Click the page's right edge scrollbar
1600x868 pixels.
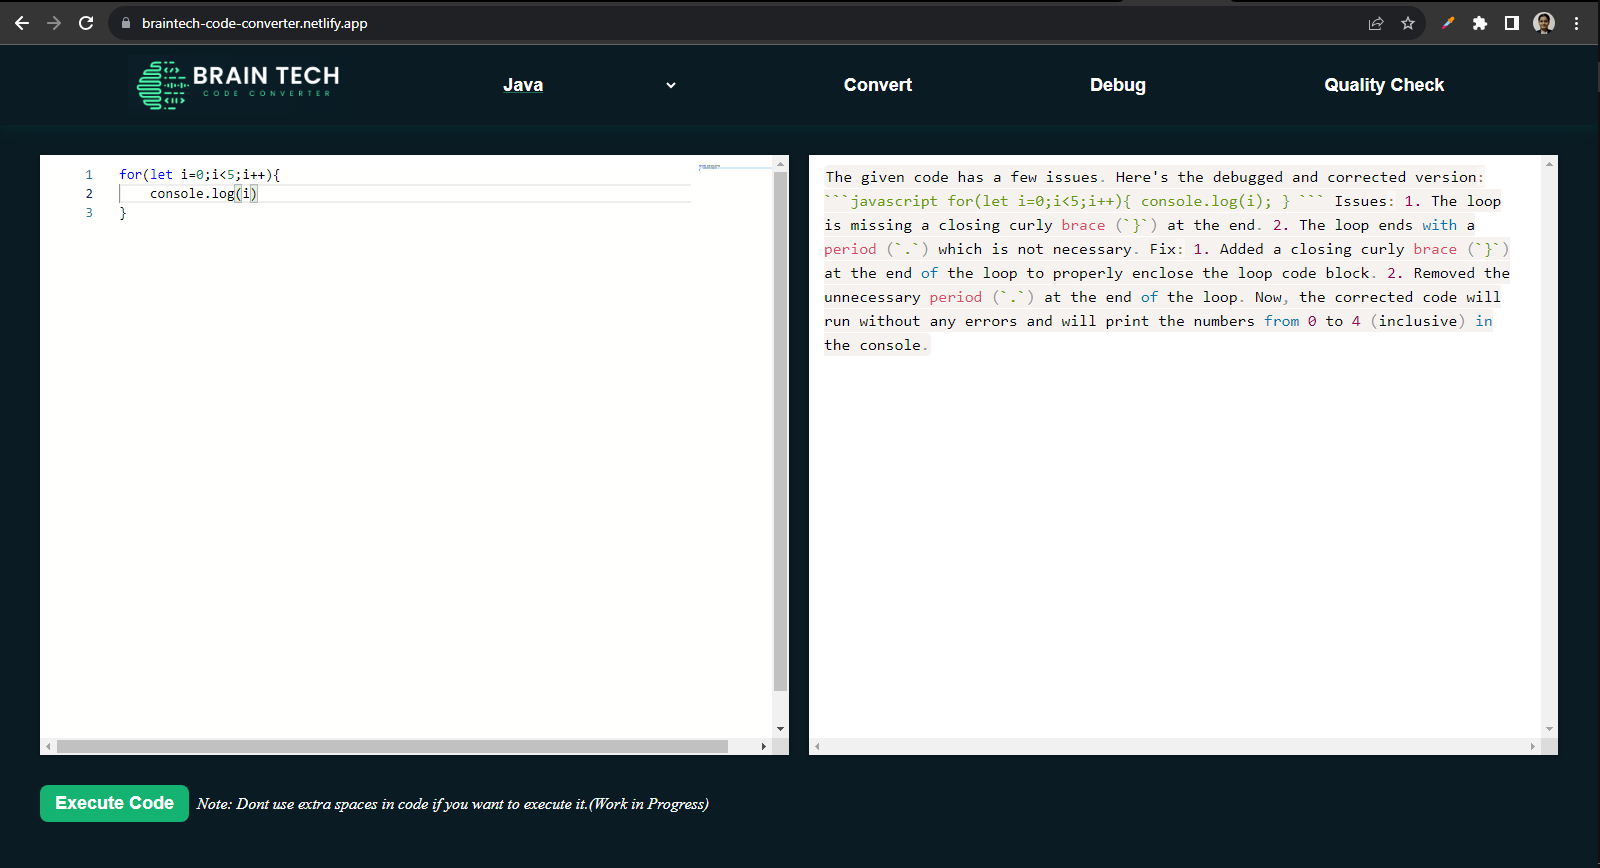(1596, 77)
